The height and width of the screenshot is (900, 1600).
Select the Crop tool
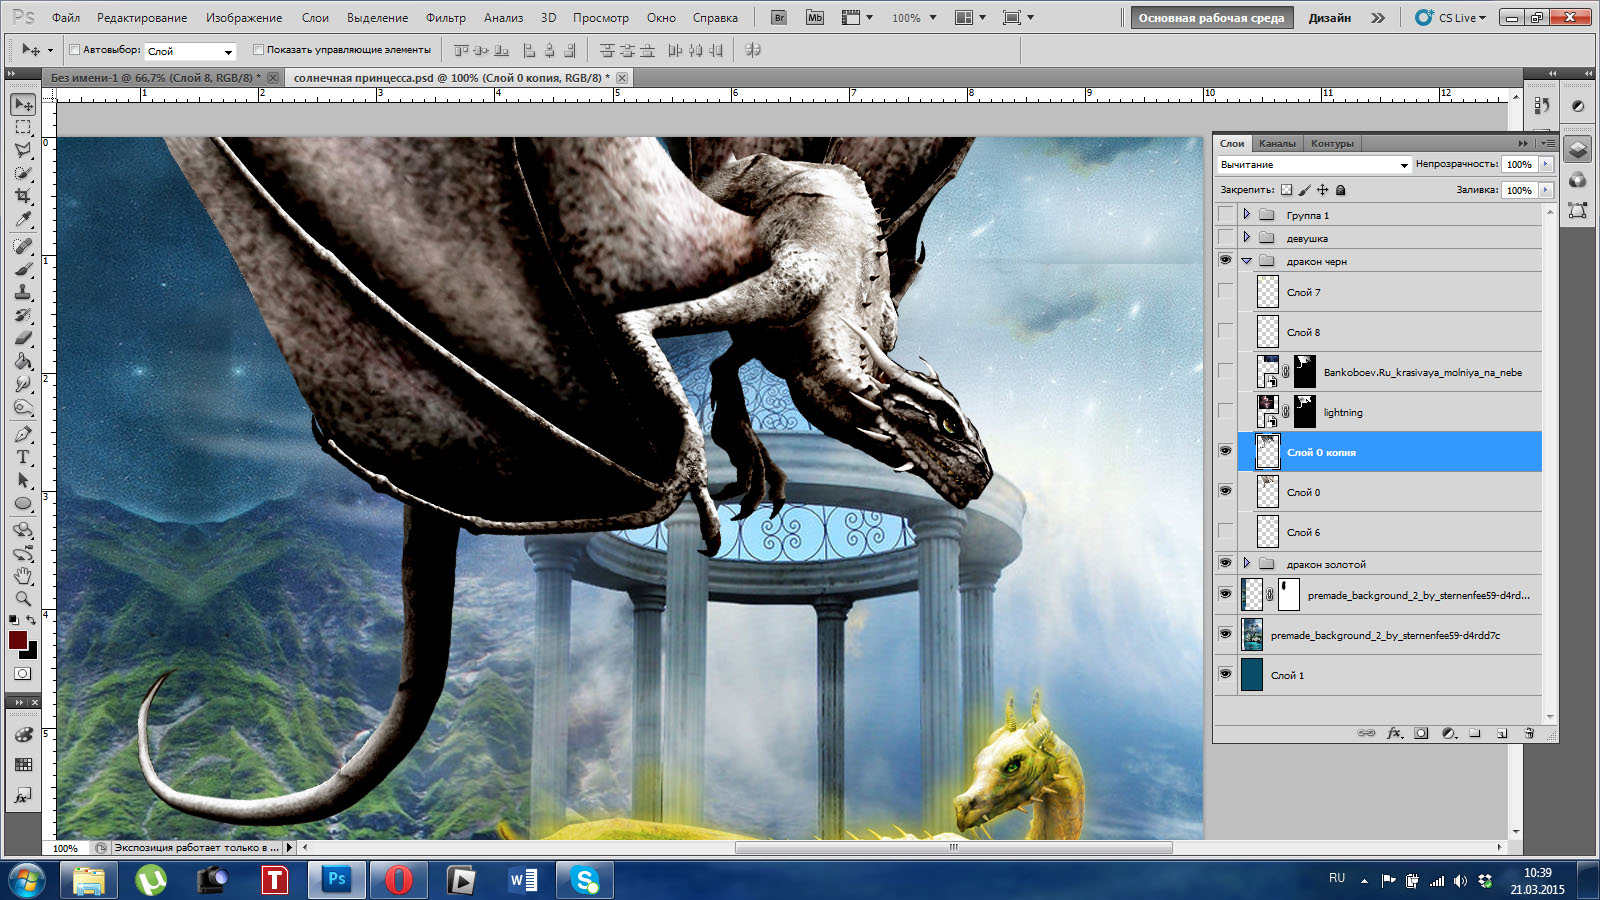pyautogui.click(x=23, y=196)
